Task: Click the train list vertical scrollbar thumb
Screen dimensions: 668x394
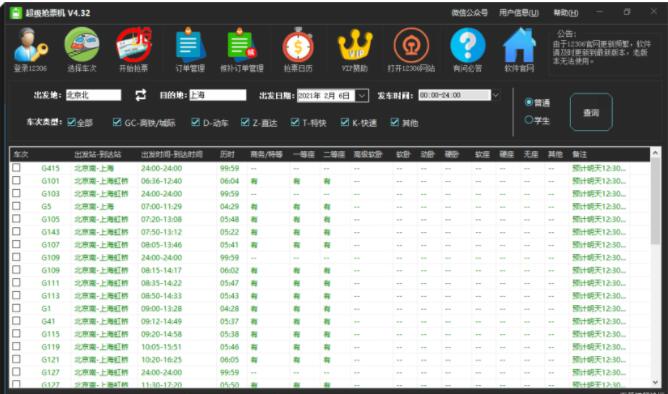Action: pos(655,201)
